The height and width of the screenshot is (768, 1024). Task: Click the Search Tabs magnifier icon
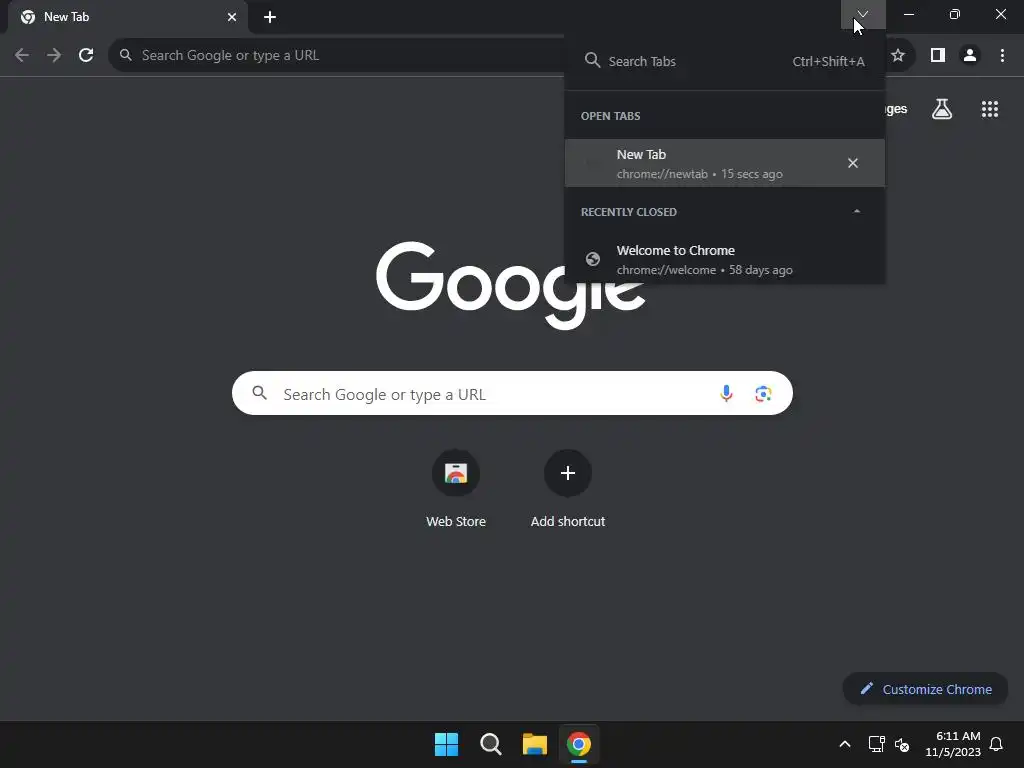click(x=592, y=61)
